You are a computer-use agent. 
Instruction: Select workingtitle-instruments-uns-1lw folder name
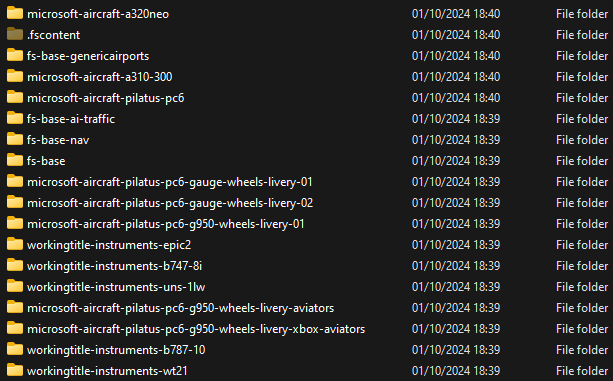(x=116, y=287)
